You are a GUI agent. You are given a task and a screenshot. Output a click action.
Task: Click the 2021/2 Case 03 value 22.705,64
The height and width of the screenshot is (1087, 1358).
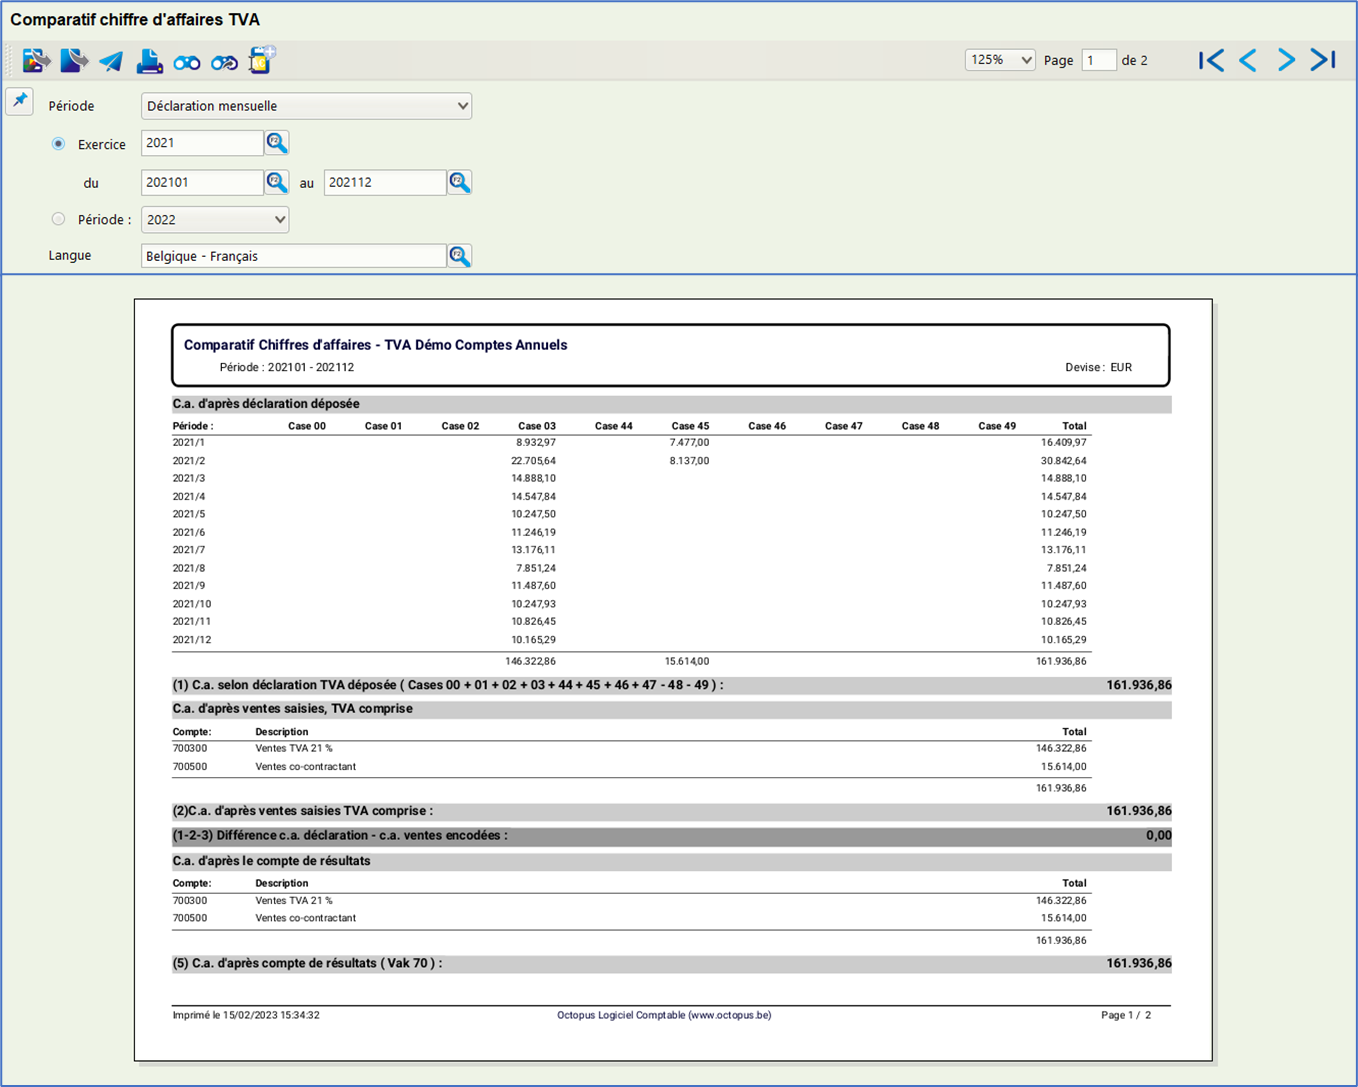[533, 461]
